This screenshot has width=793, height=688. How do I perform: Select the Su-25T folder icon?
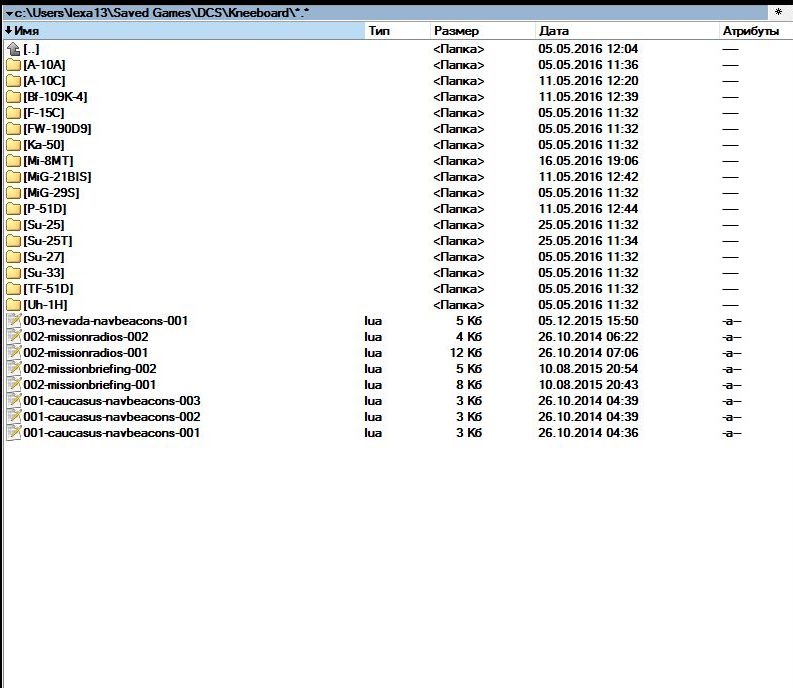pyautogui.click(x=14, y=241)
